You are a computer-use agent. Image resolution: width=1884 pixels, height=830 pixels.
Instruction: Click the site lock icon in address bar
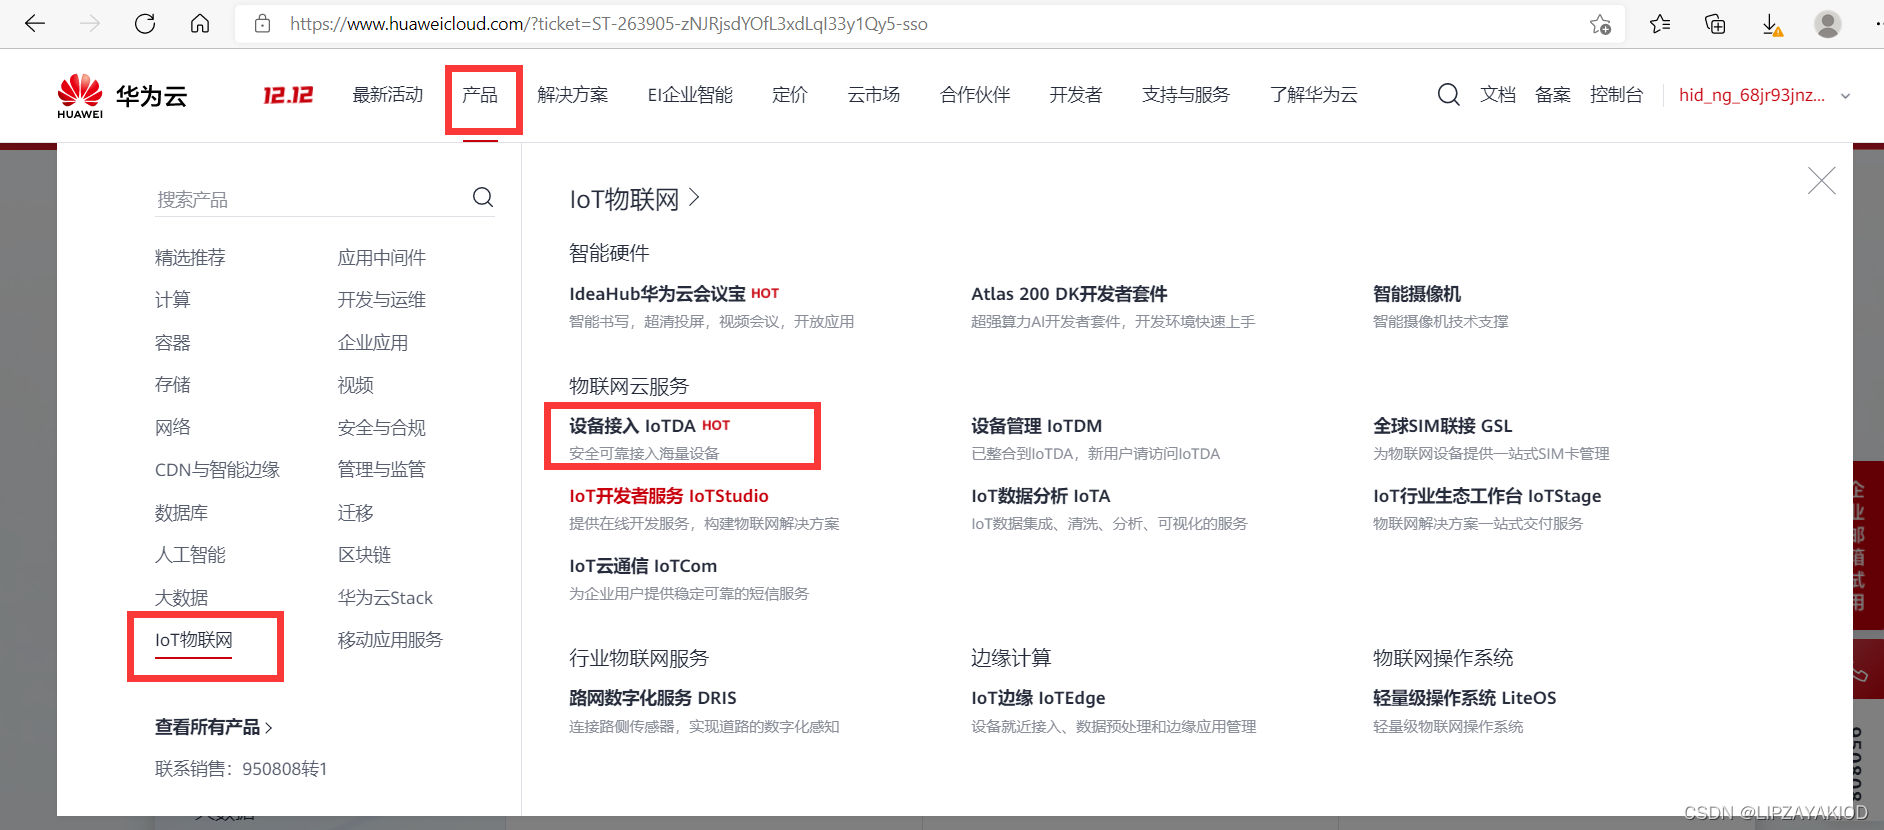click(x=262, y=24)
